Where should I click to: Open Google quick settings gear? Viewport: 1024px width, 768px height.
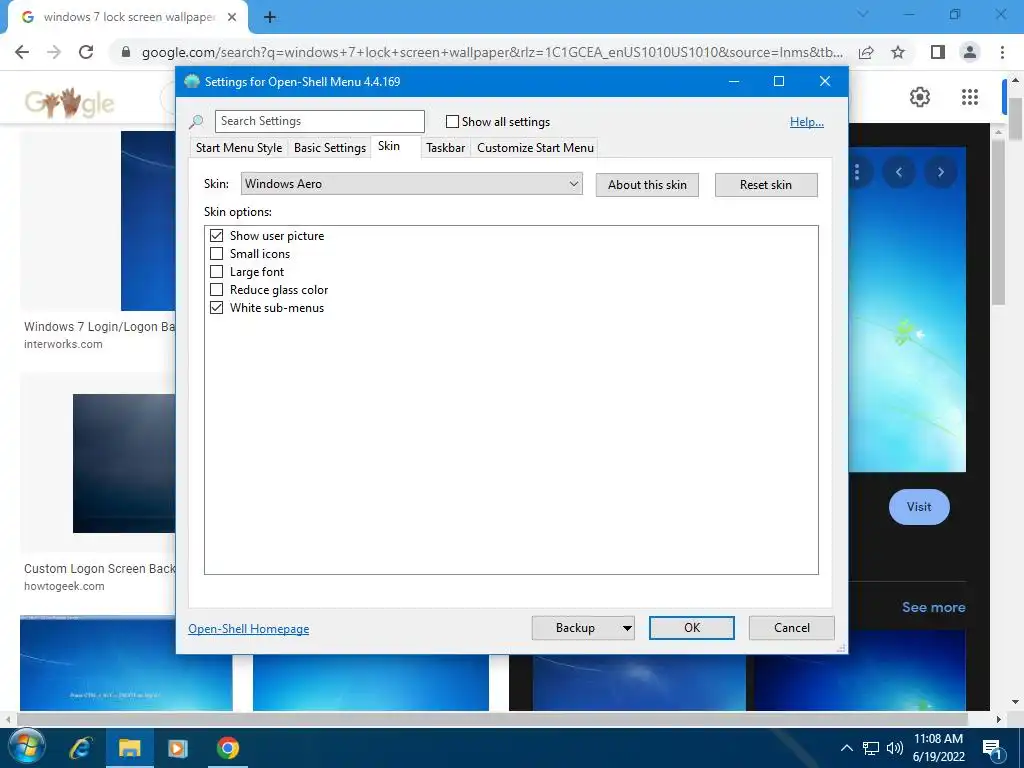point(920,97)
